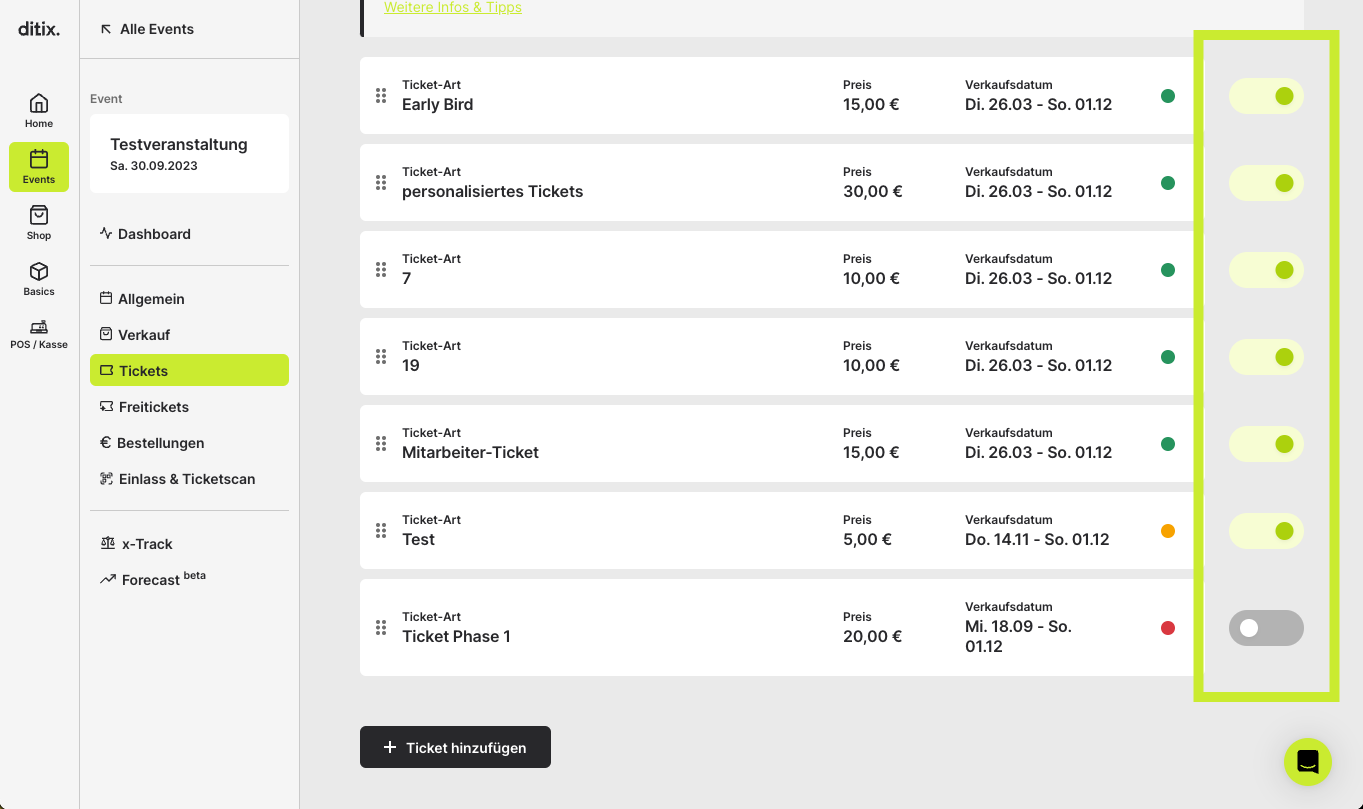Disable the Early Bird ticket toggle

pos(1266,96)
